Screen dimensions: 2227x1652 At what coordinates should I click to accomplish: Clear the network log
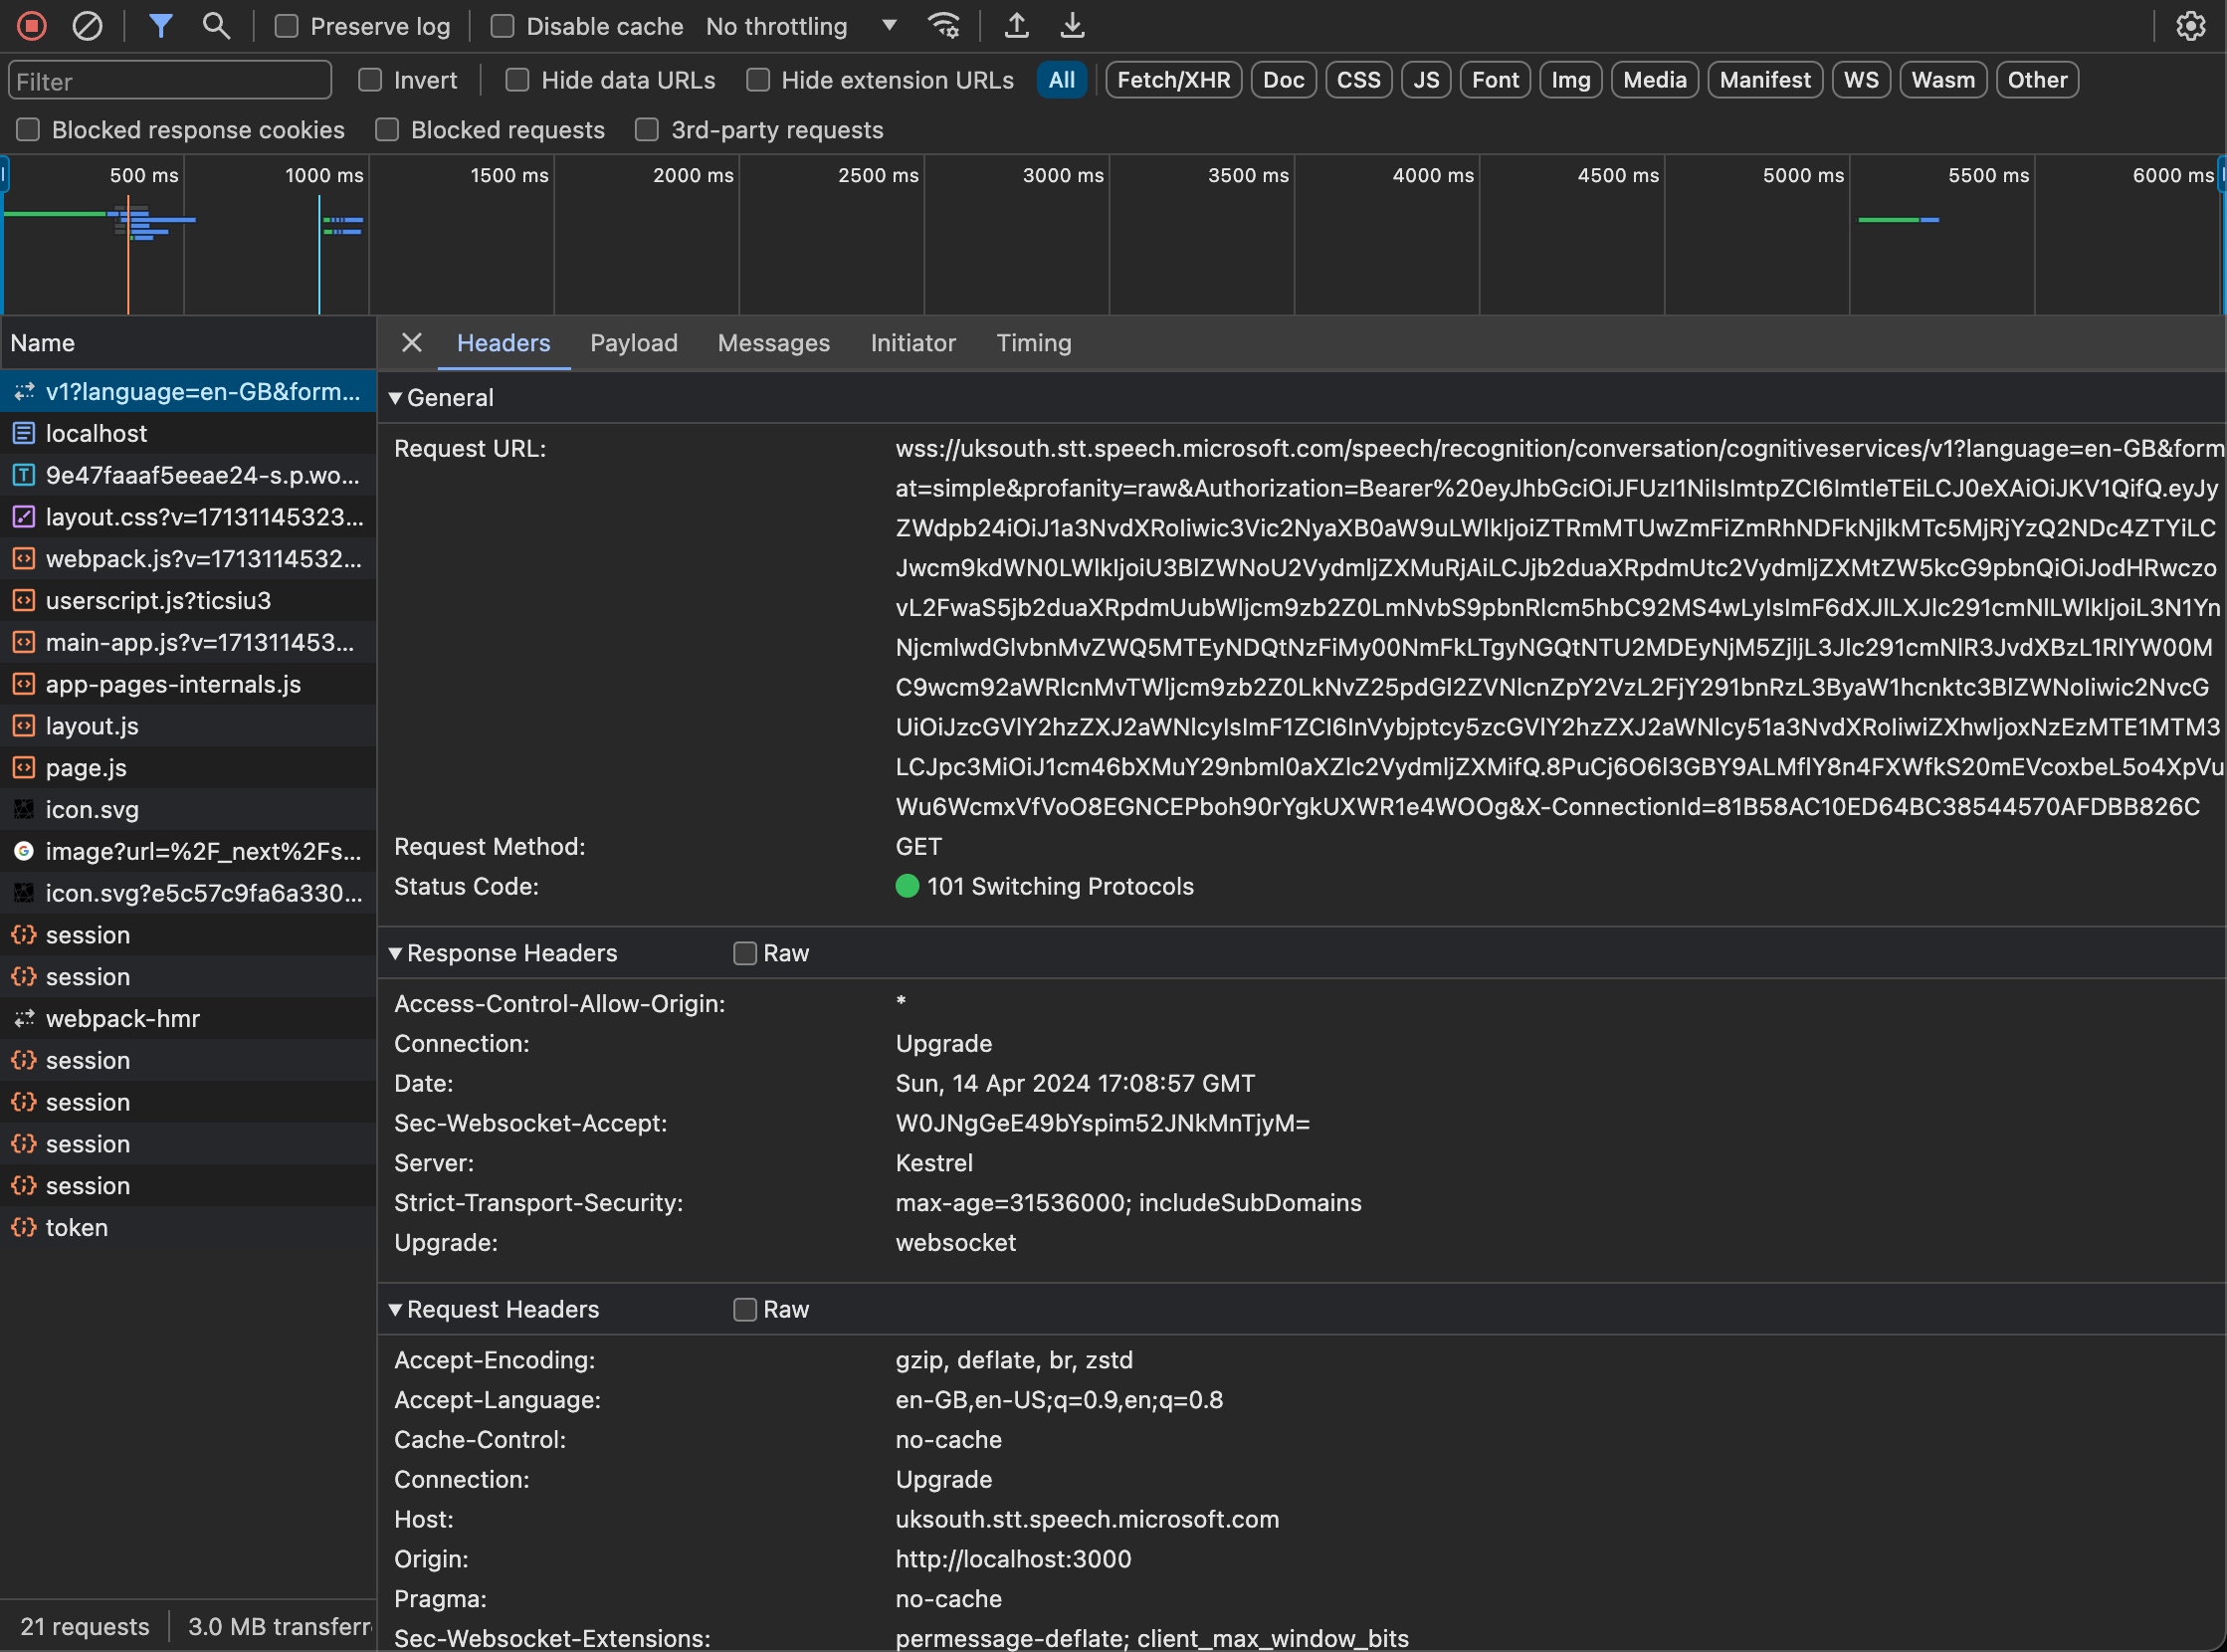tap(87, 26)
